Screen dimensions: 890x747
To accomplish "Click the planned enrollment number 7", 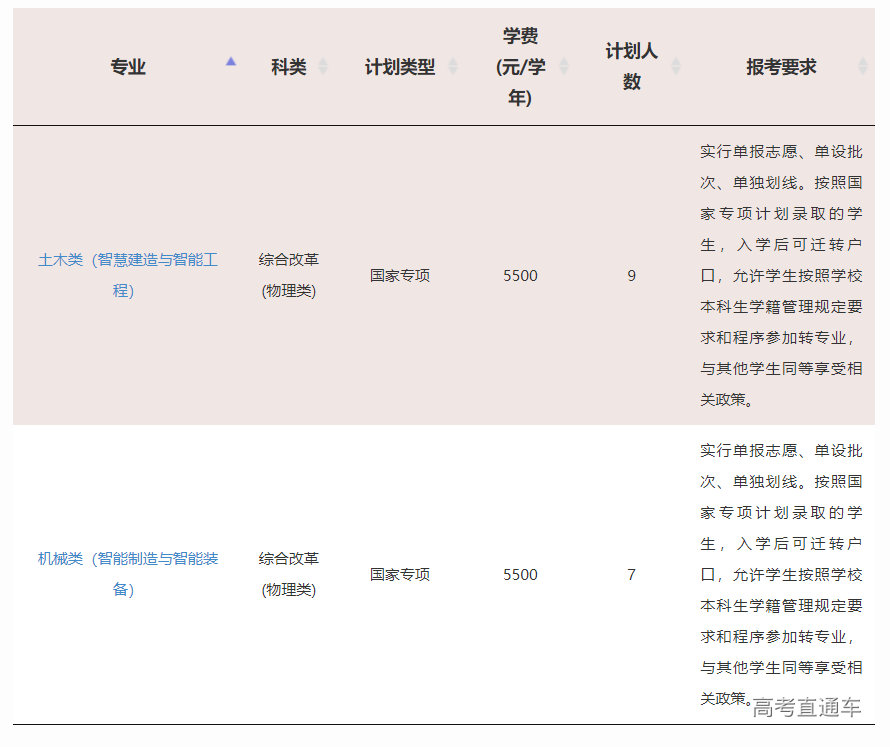I will pos(631,575).
